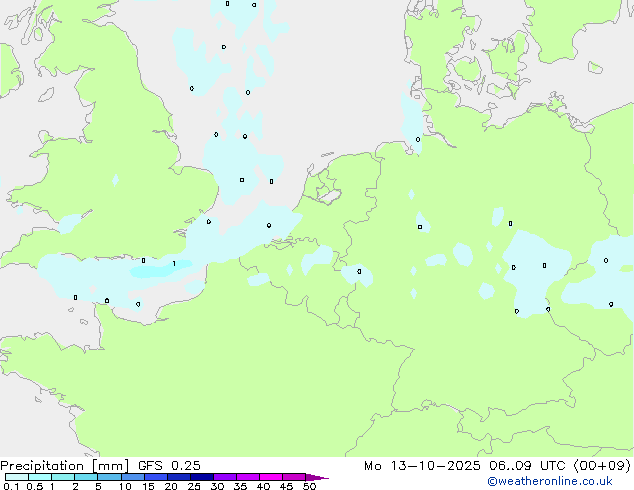Viewport: 634px width, 490px height.
Task: Click the above-50 legend arrow tip
Action: click(317, 477)
